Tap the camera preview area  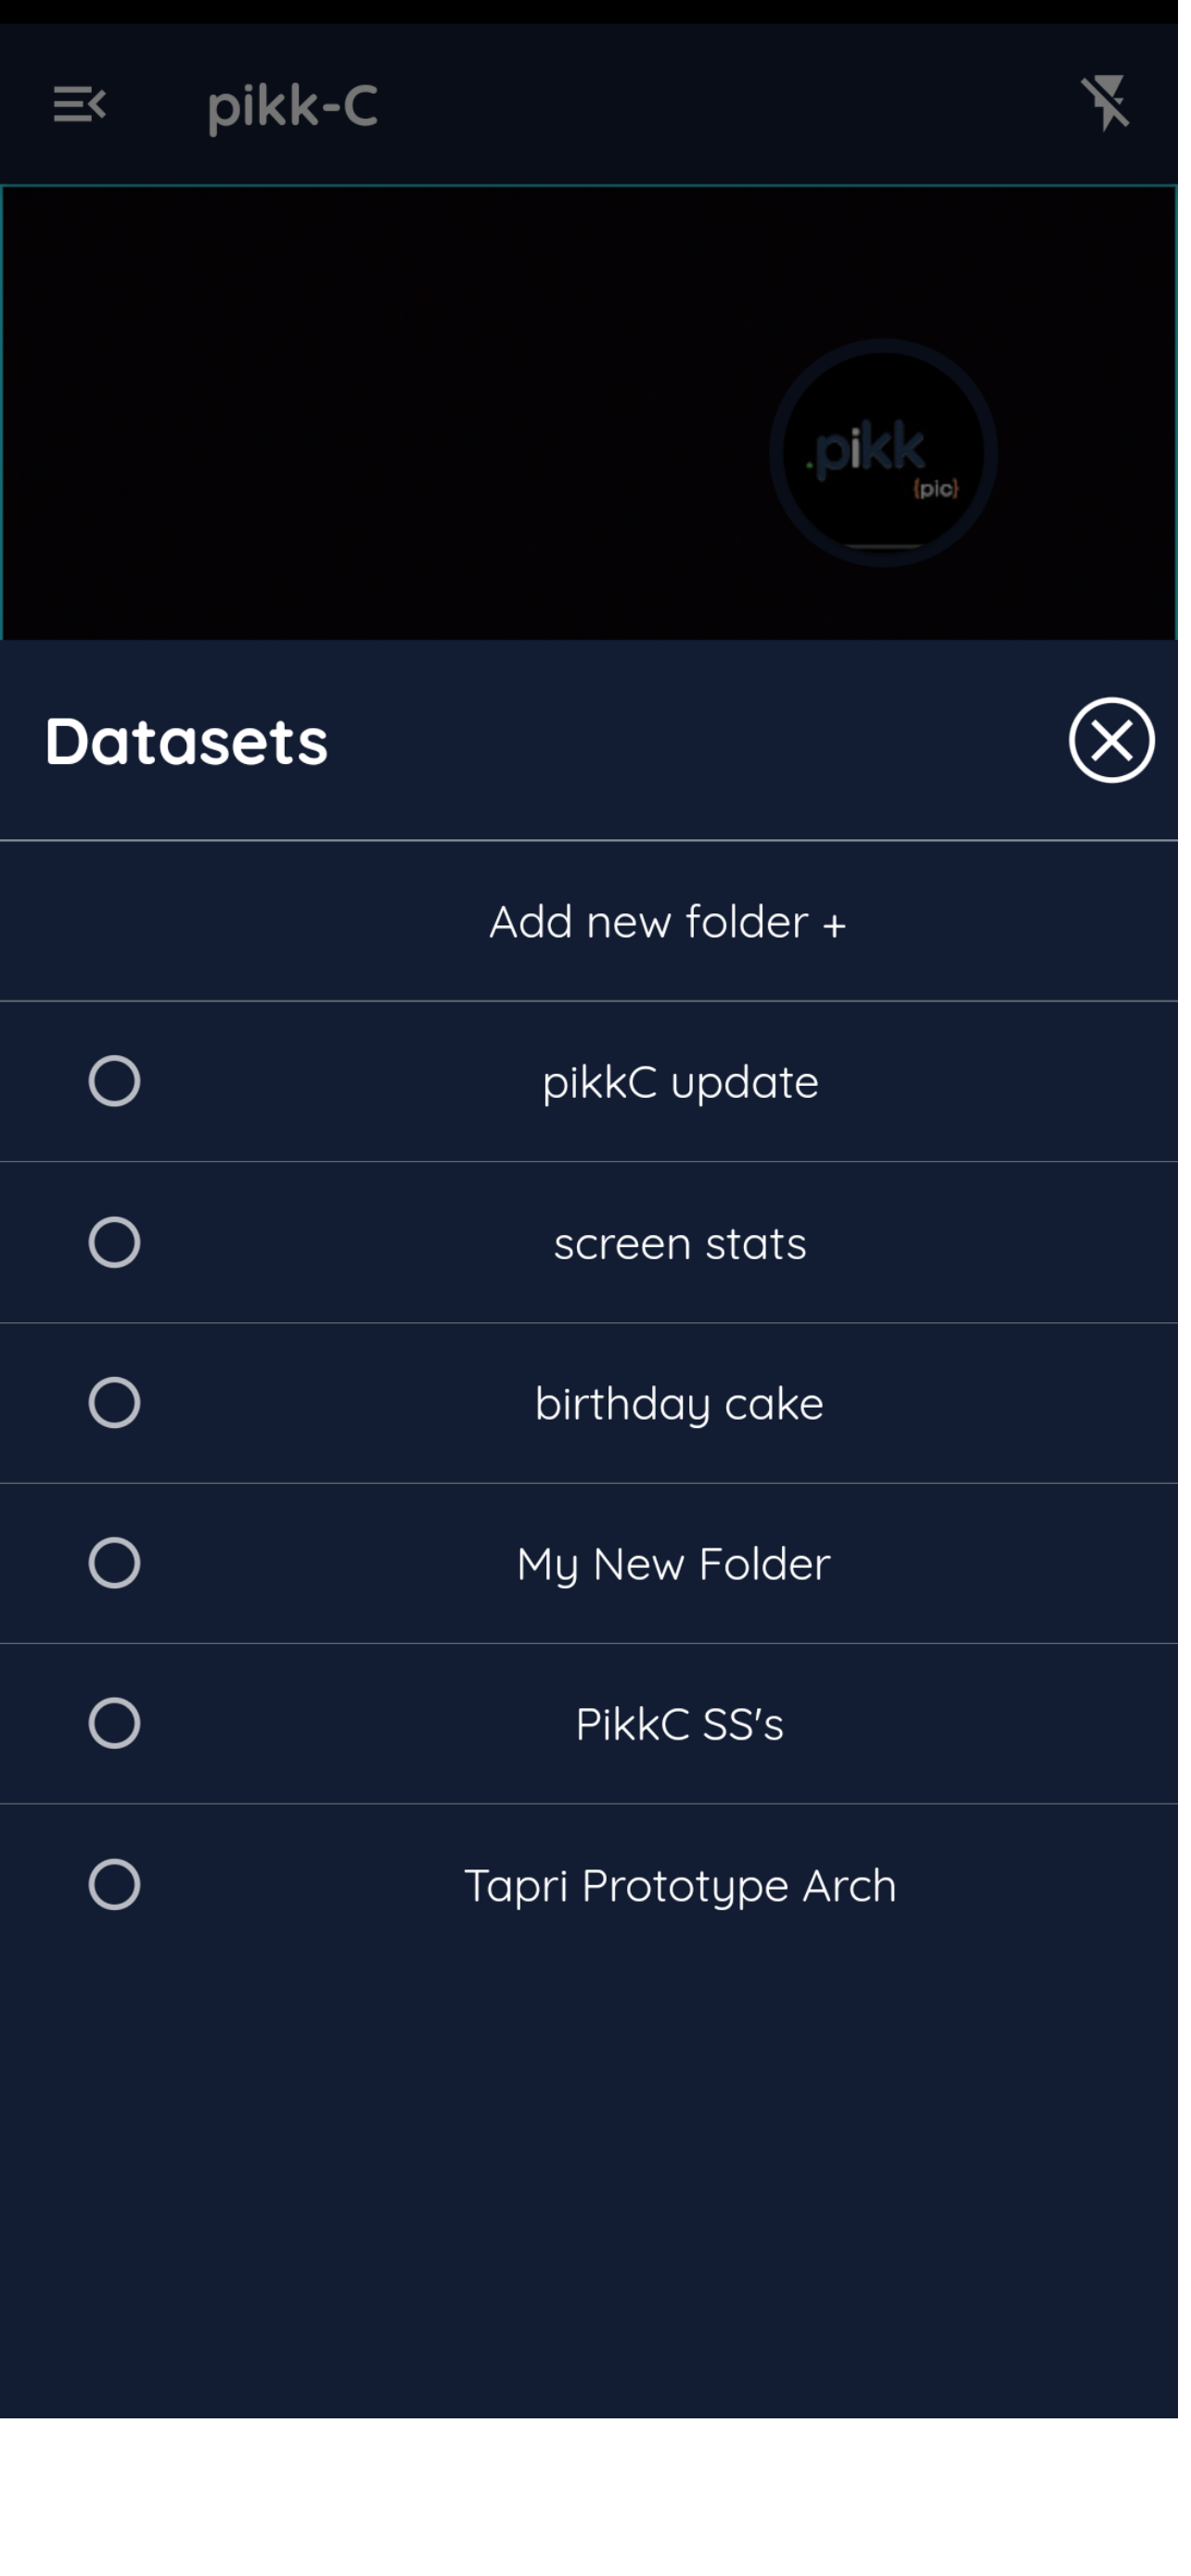[x=595, y=417]
